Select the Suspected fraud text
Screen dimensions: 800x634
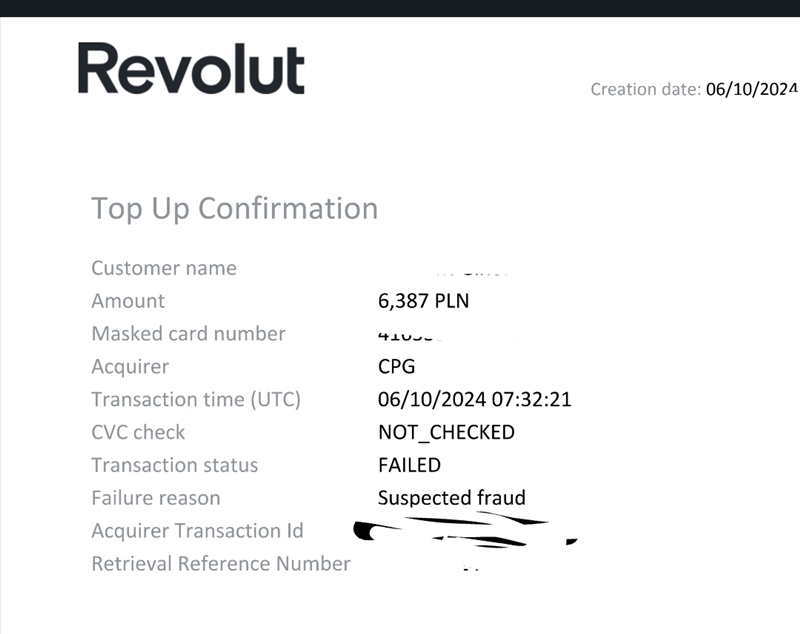451,498
